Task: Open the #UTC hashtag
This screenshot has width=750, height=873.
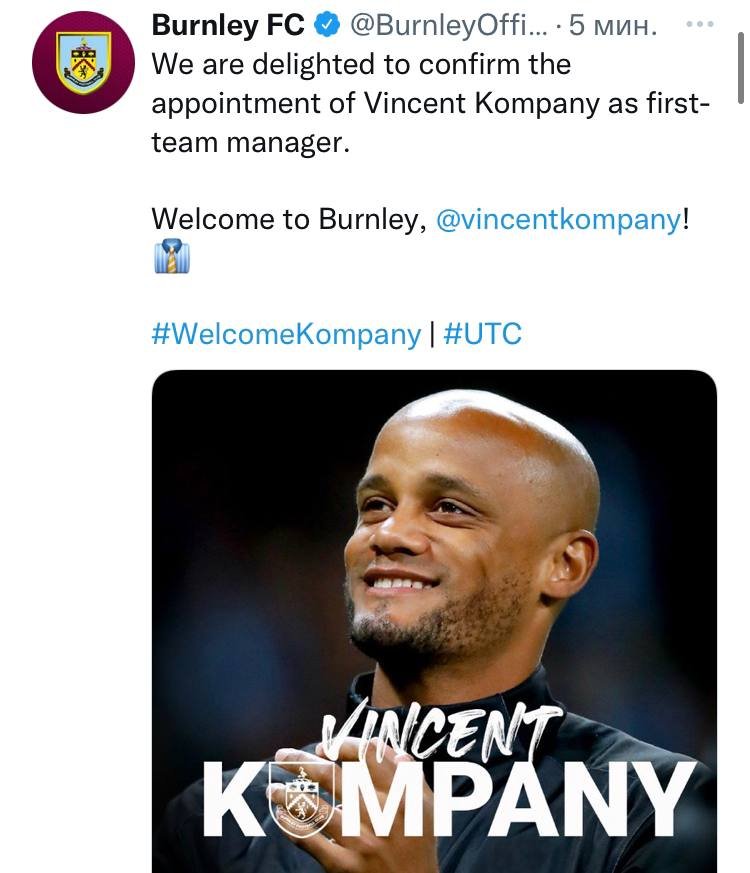Action: coord(483,334)
